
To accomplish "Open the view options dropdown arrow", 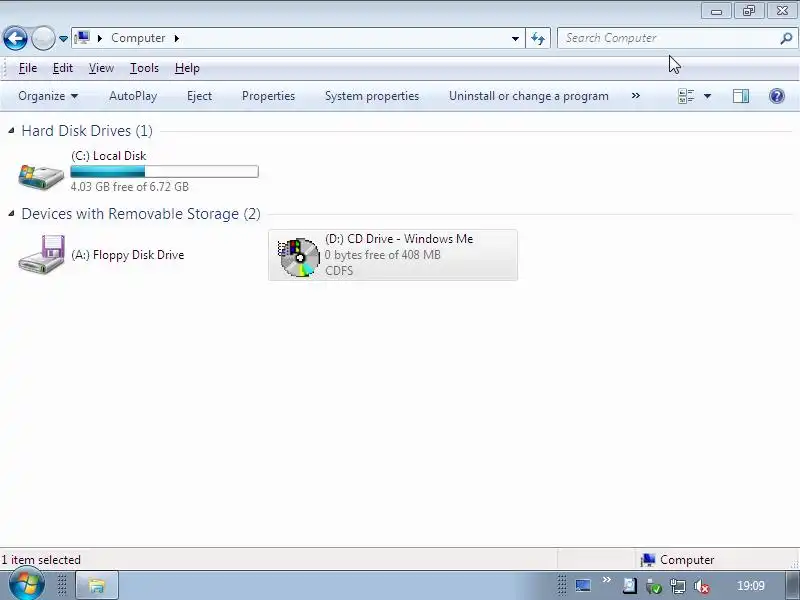I will [x=707, y=96].
